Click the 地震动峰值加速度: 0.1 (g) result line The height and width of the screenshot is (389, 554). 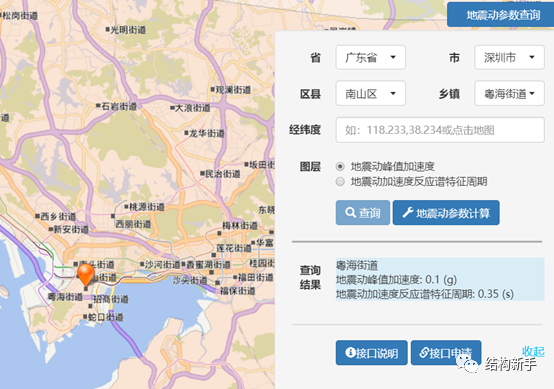396,279
